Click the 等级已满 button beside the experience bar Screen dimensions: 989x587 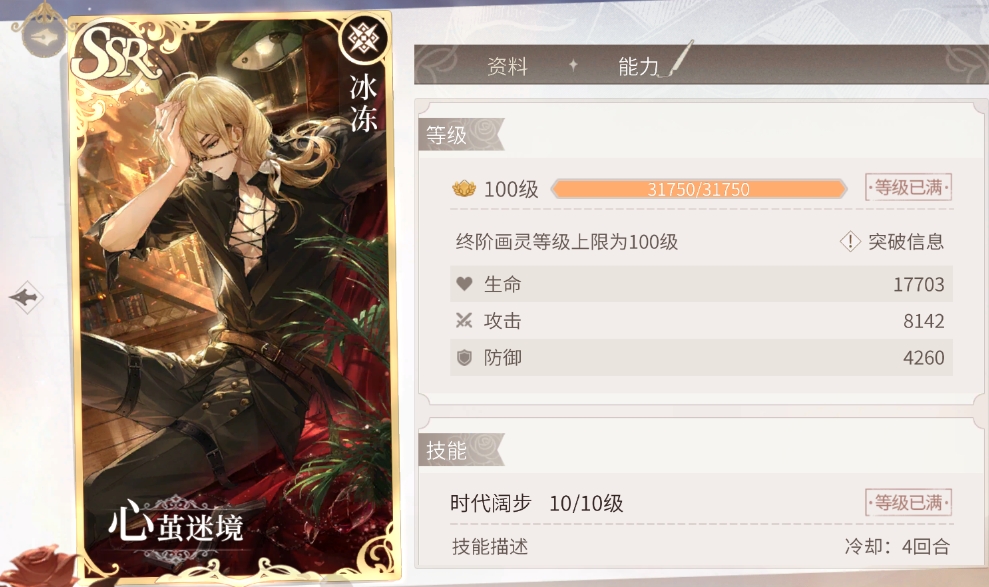tap(908, 187)
